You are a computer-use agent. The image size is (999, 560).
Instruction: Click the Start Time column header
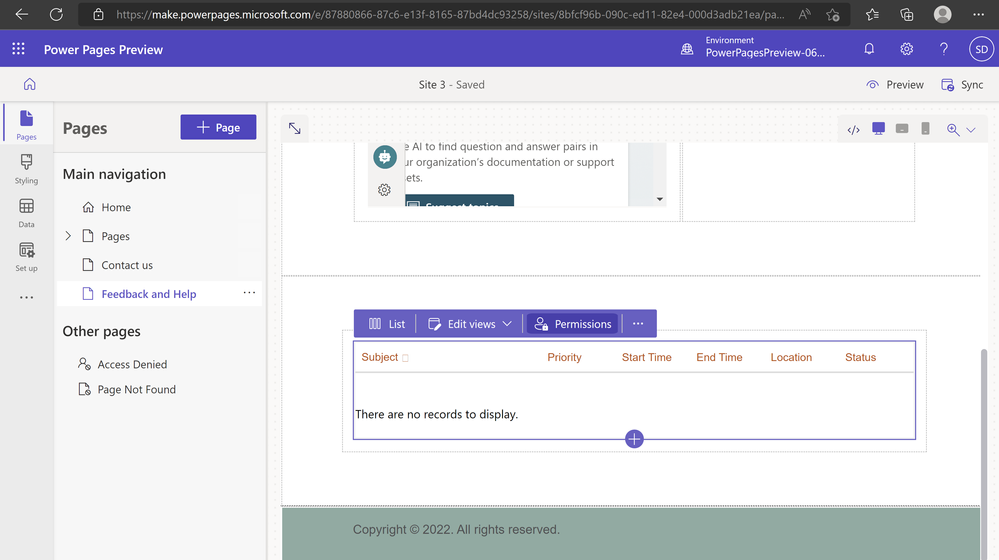[x=647, y=357]
